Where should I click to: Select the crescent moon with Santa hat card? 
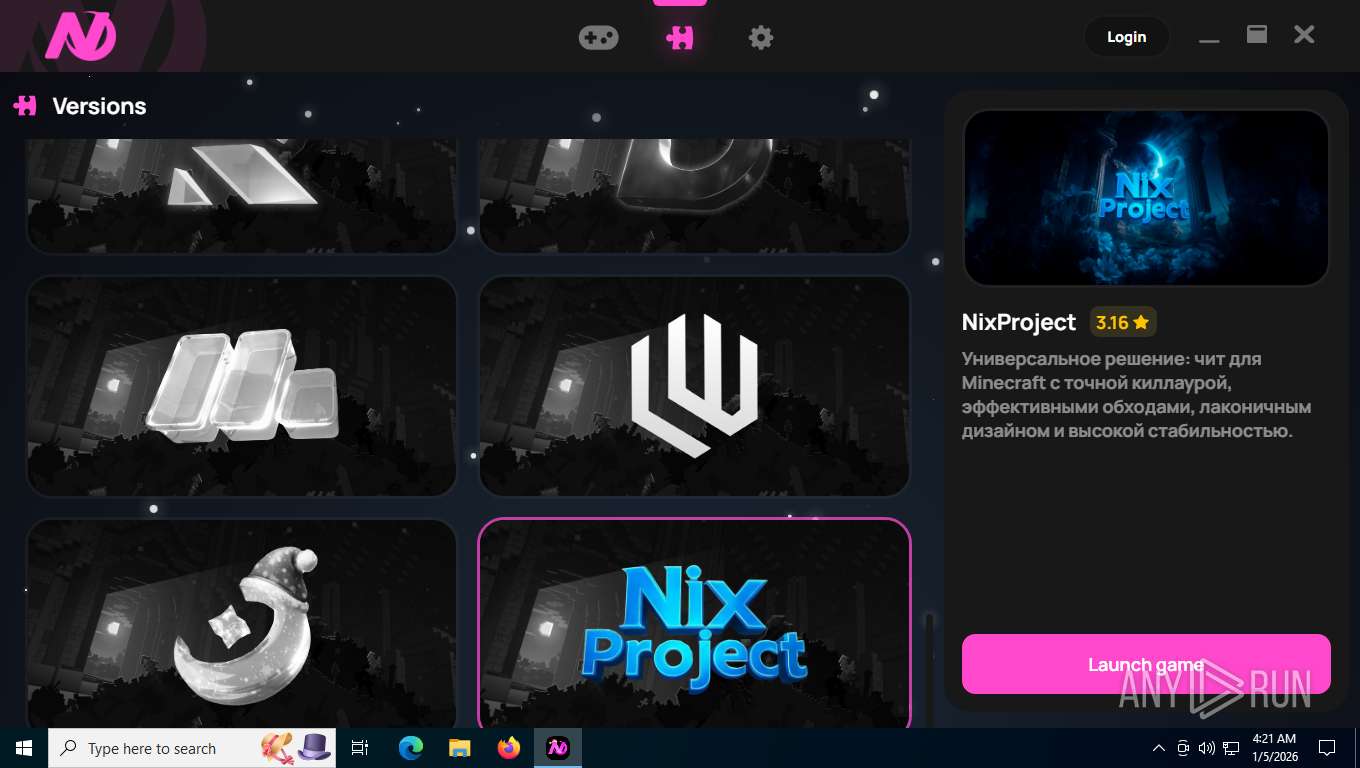tap(241, 625)
